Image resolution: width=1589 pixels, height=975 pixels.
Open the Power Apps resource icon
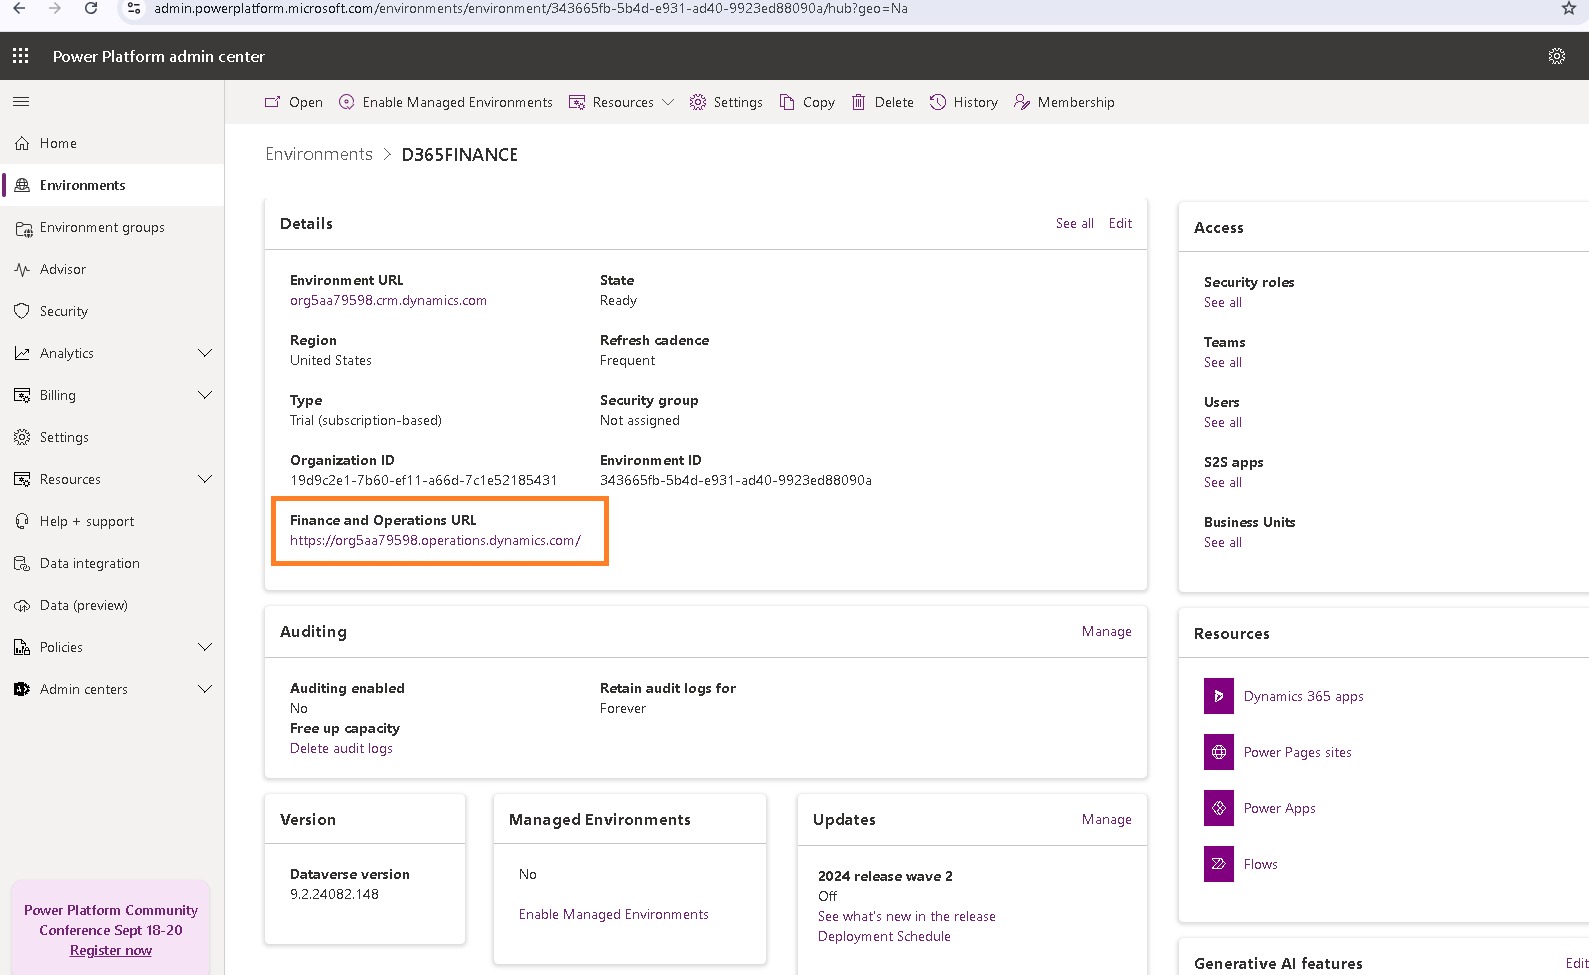(1218, 808)
